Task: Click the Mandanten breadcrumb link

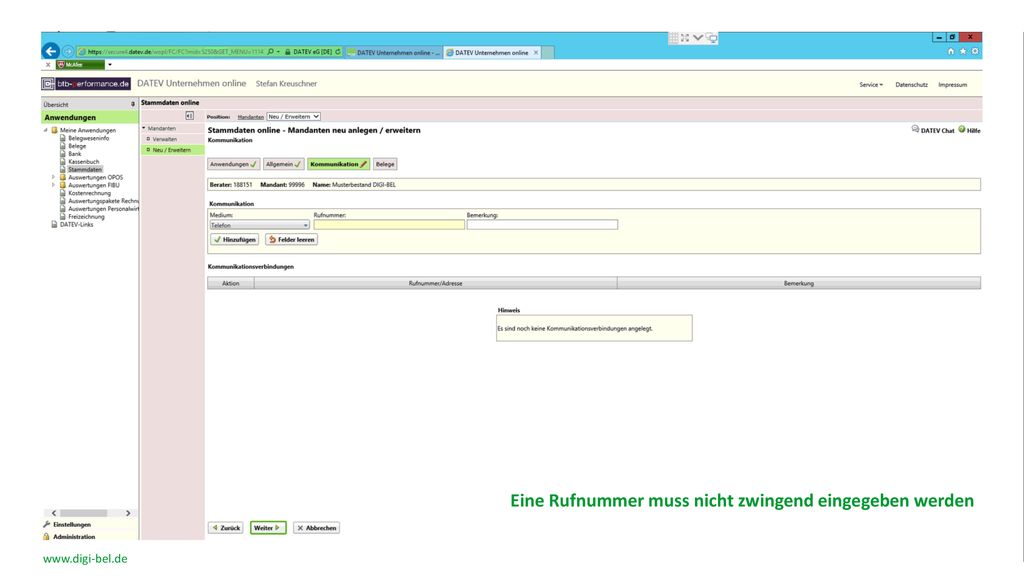Action: [251, 117]
